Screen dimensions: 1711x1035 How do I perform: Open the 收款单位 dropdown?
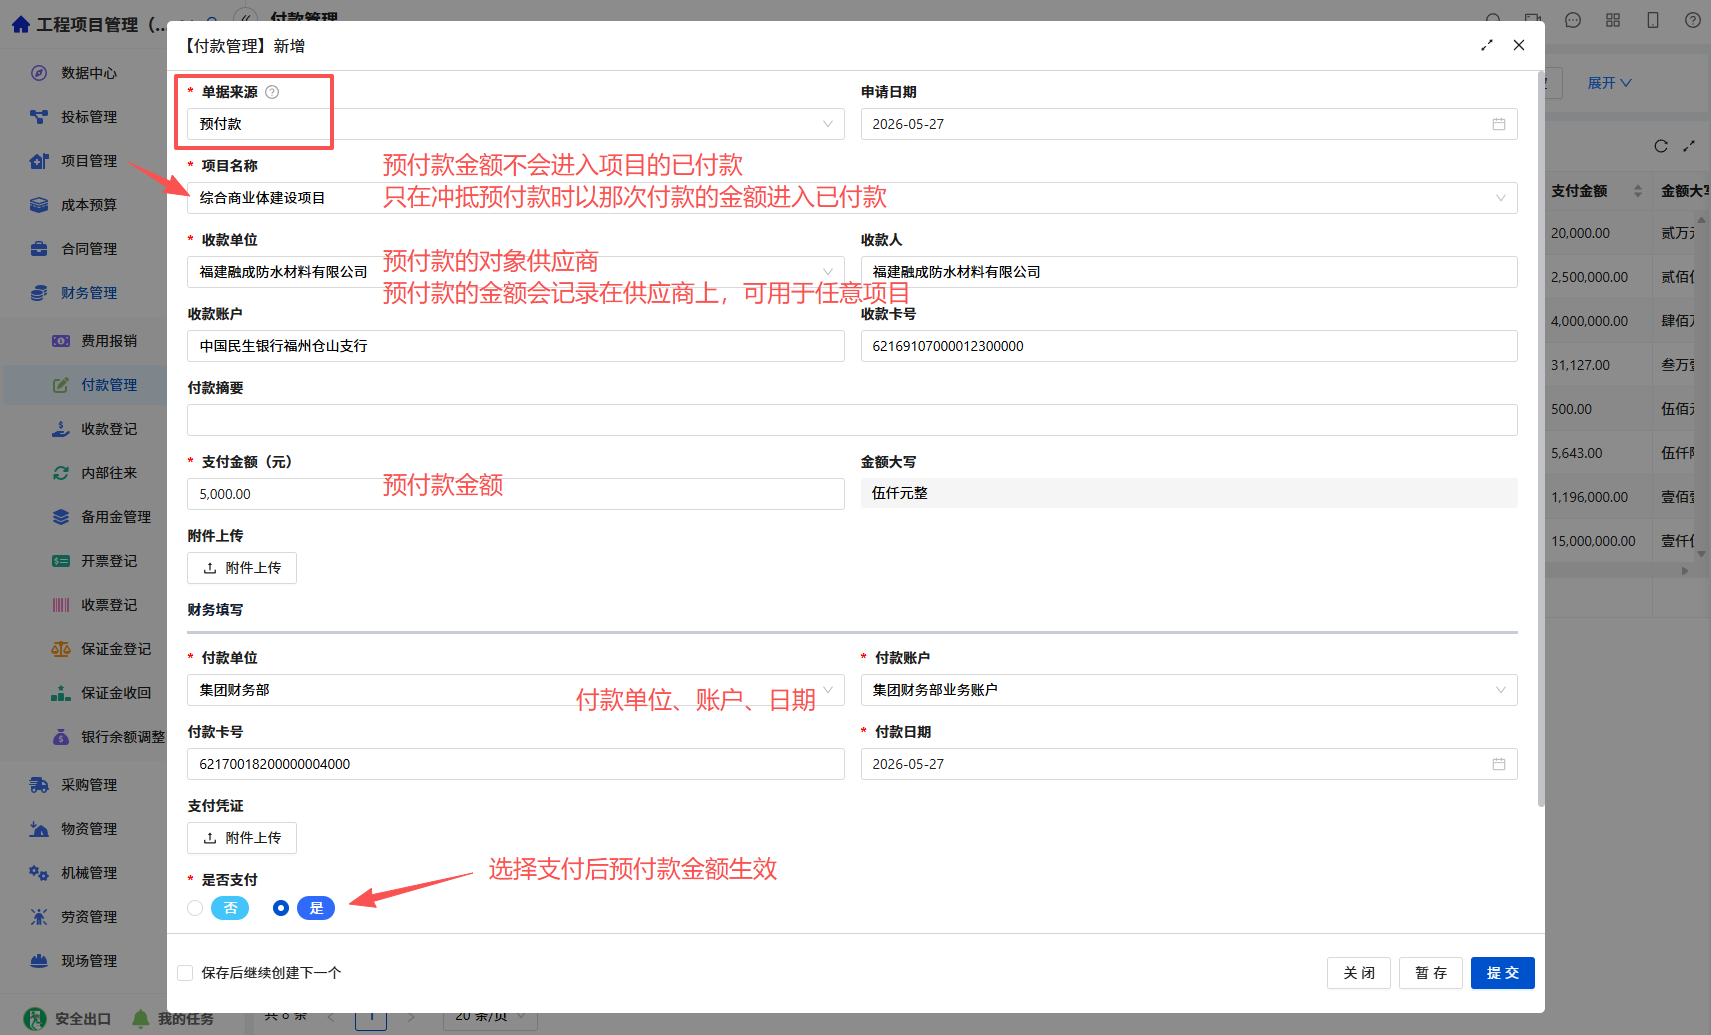(x=516, y=272)
